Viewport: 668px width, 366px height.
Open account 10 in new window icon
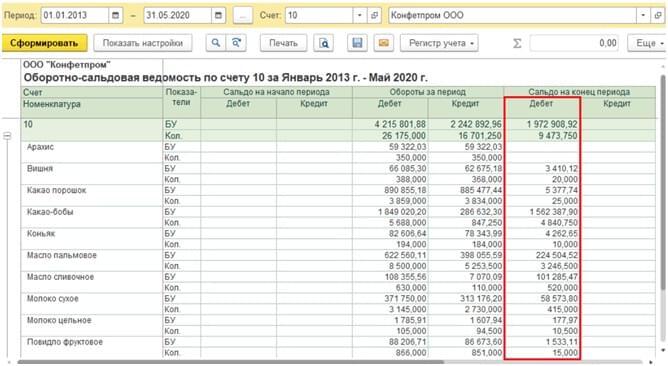pos(374,15)
